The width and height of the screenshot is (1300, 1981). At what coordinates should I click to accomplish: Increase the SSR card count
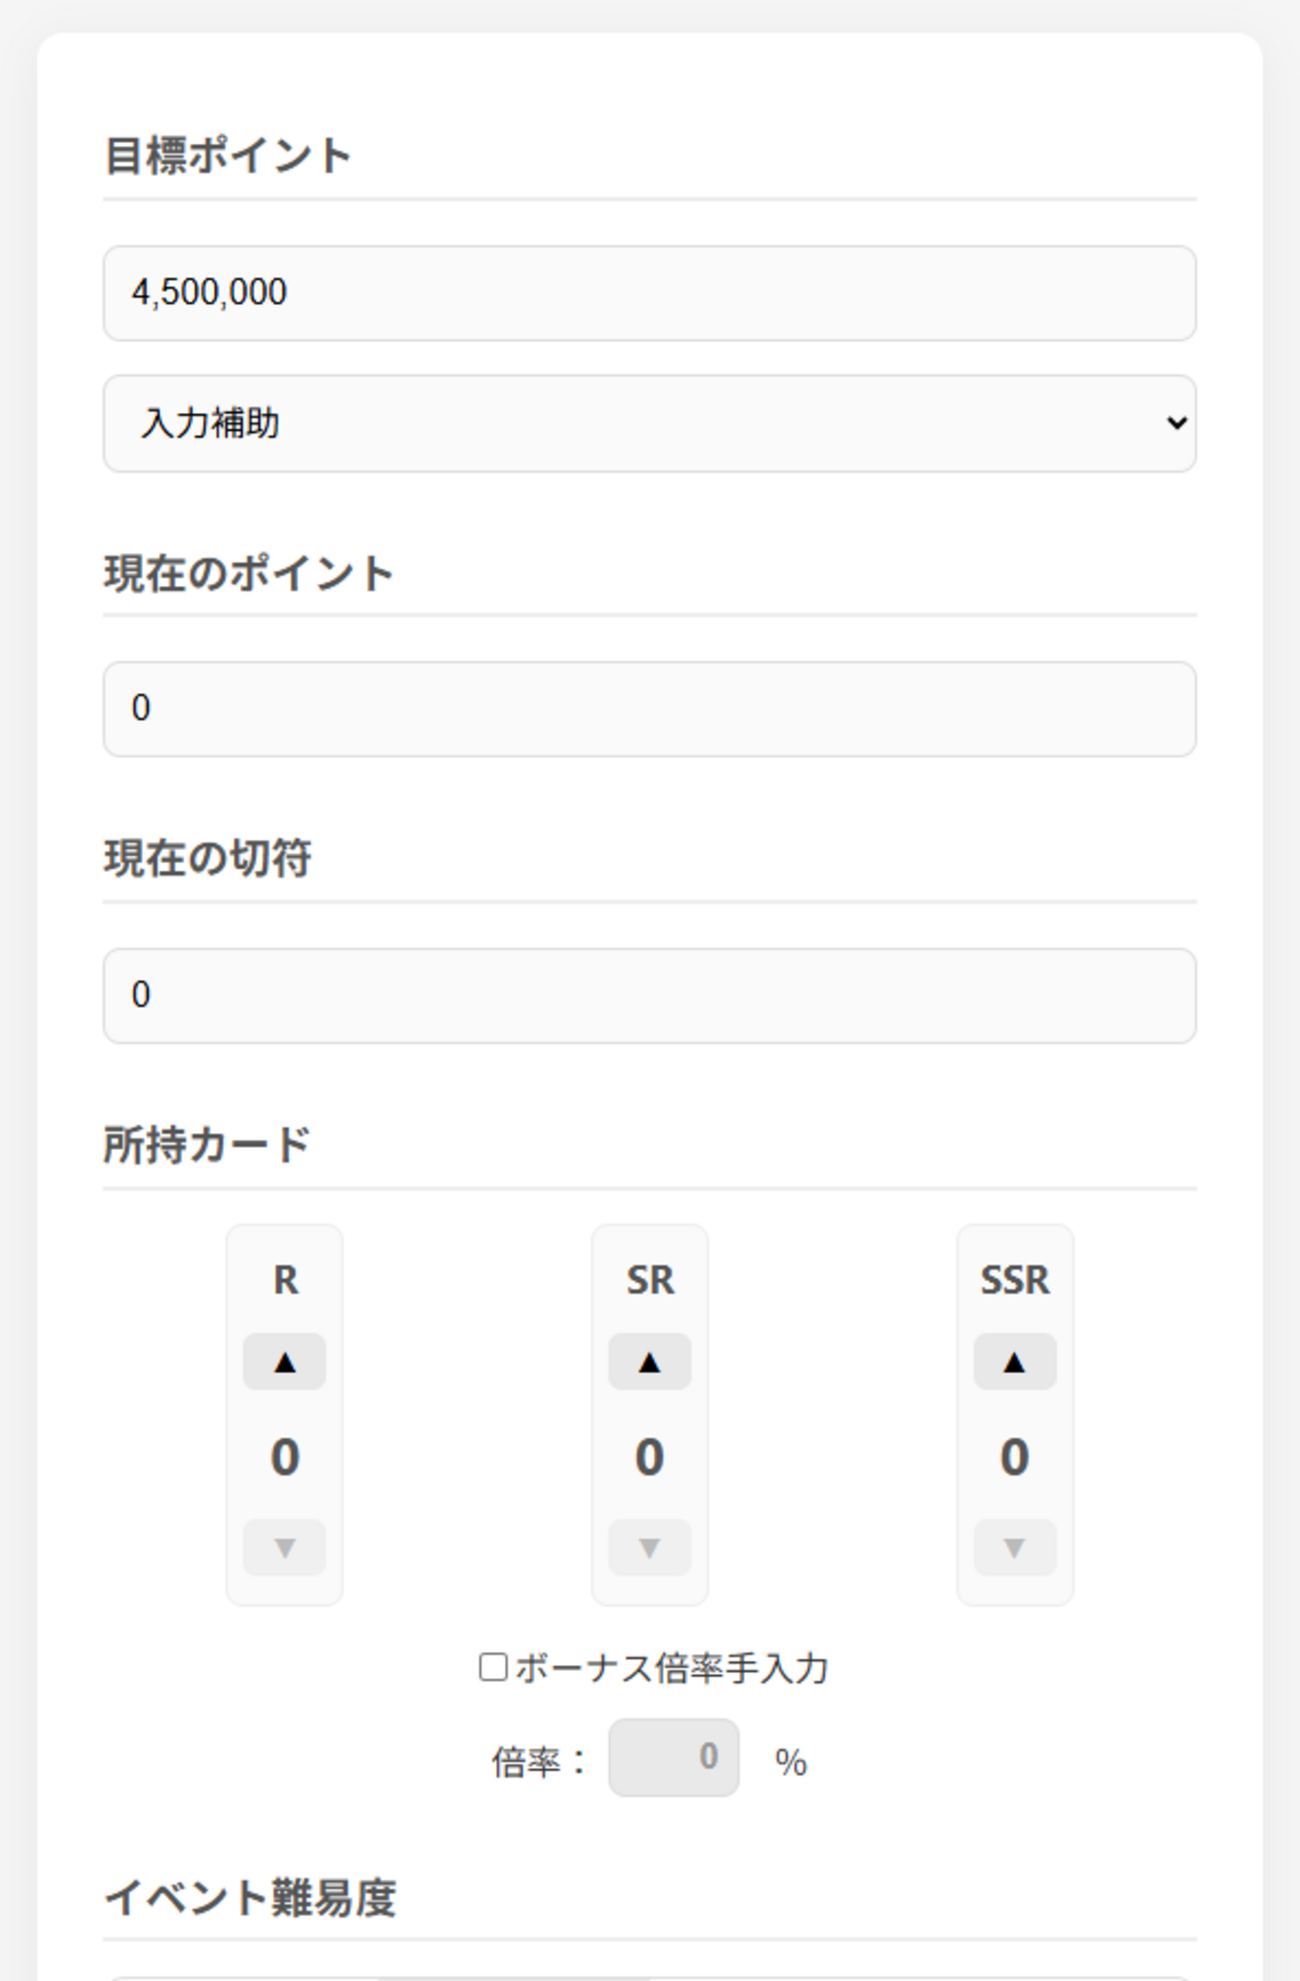[x=1015, y=1361]
